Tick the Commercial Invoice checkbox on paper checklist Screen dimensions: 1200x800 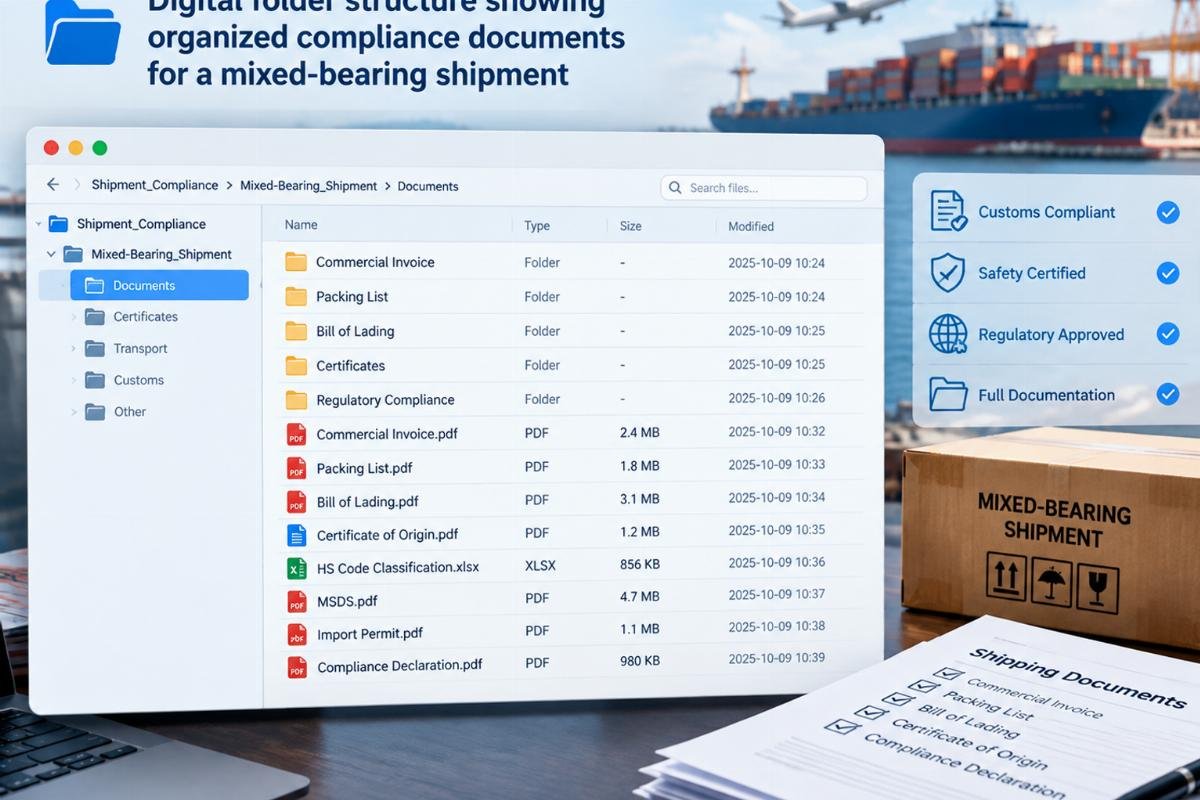click(x=947, y=673)
